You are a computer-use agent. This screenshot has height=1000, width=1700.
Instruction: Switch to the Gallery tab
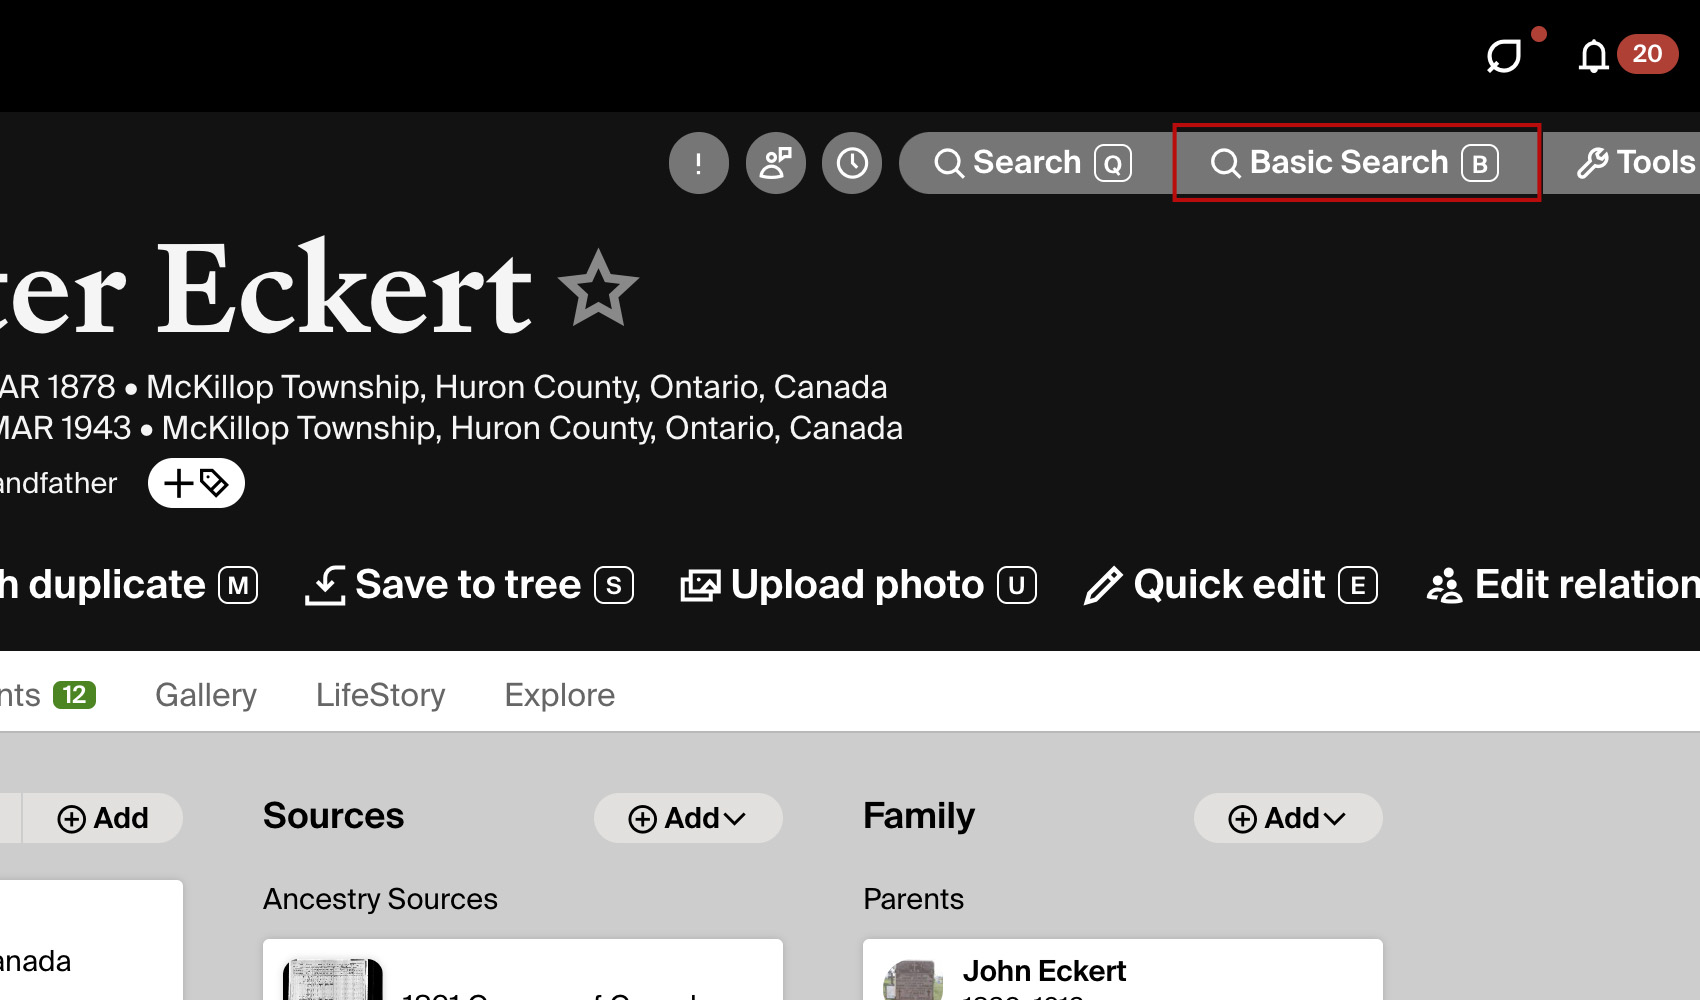click(x=206, y=695)
